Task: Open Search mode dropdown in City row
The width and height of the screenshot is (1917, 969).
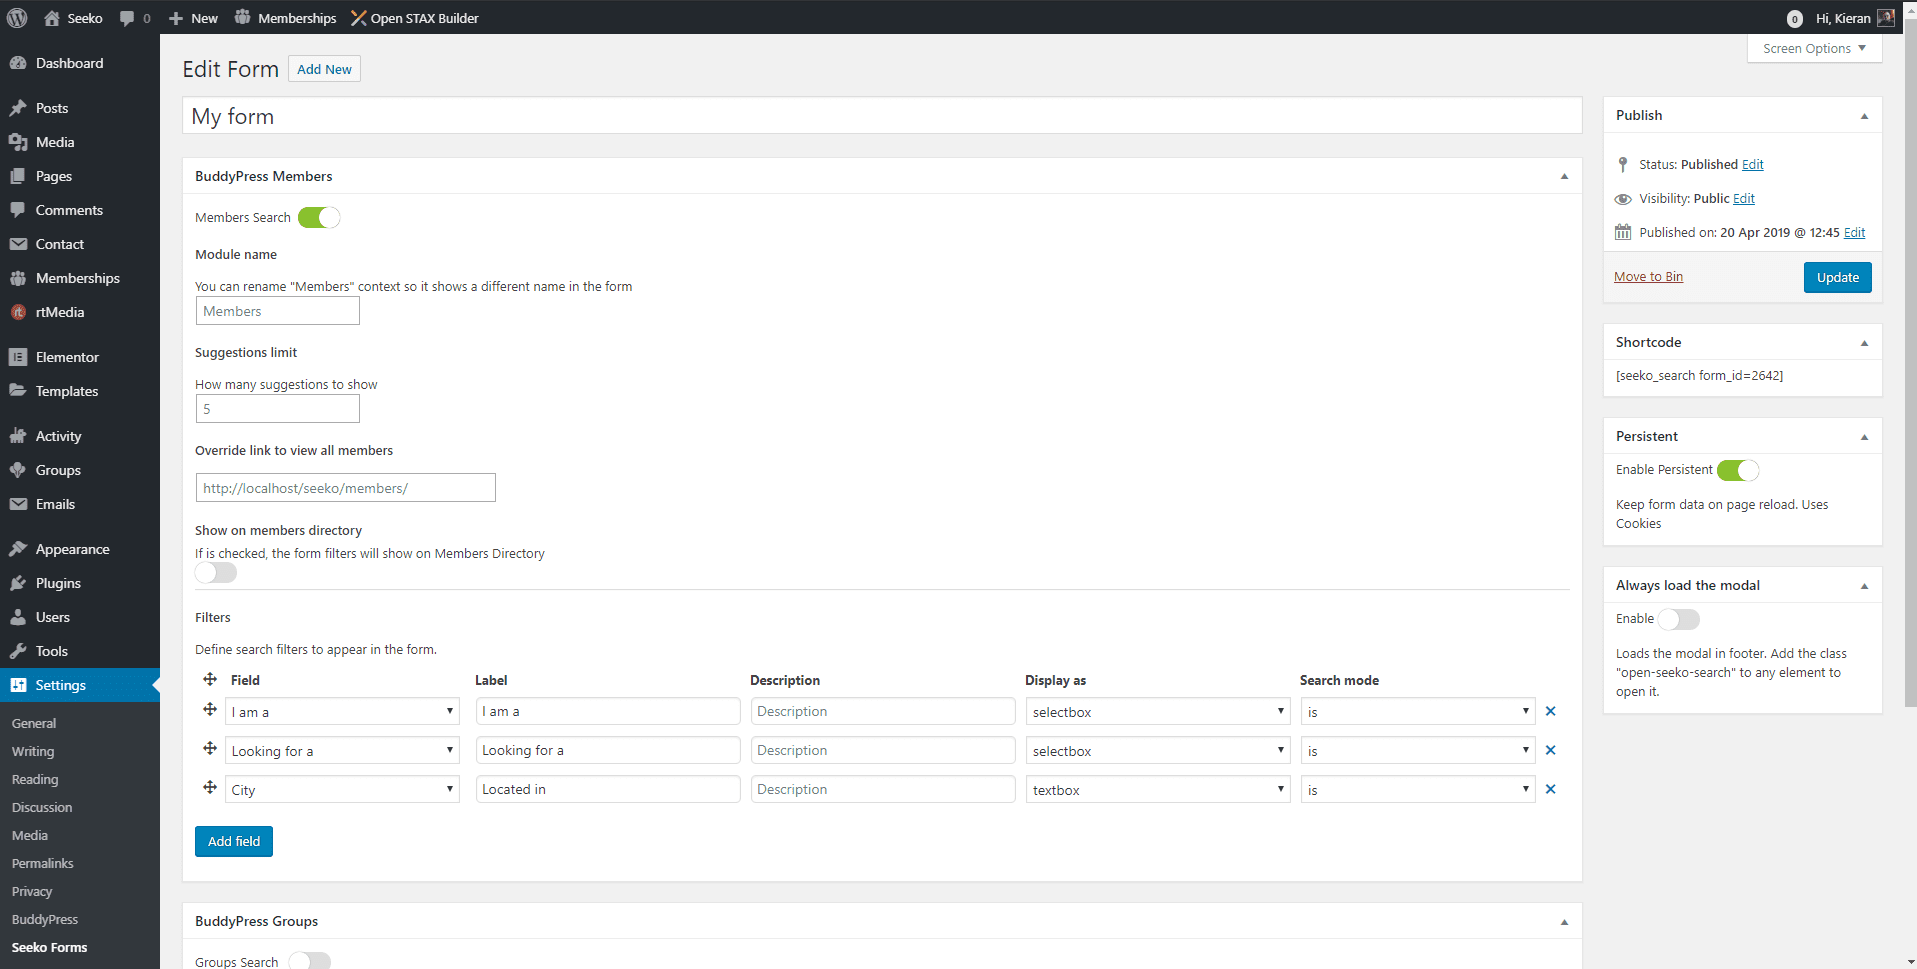Action: point(1418,790)
